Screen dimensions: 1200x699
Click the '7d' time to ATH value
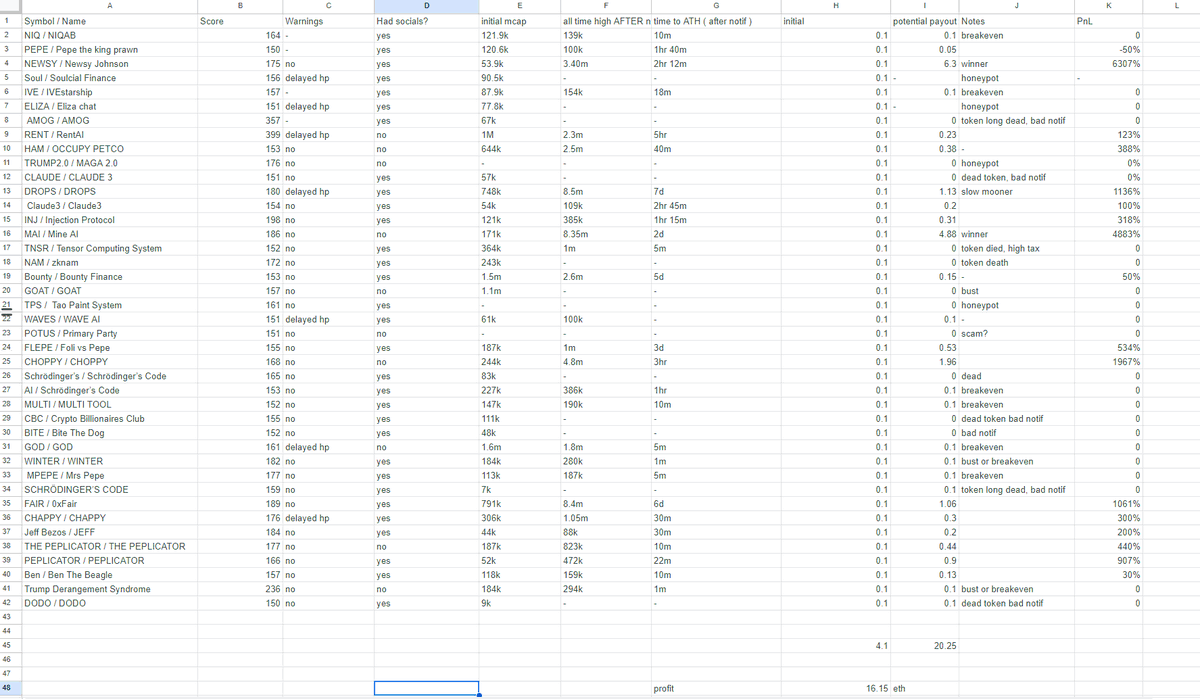click(658, 191)
